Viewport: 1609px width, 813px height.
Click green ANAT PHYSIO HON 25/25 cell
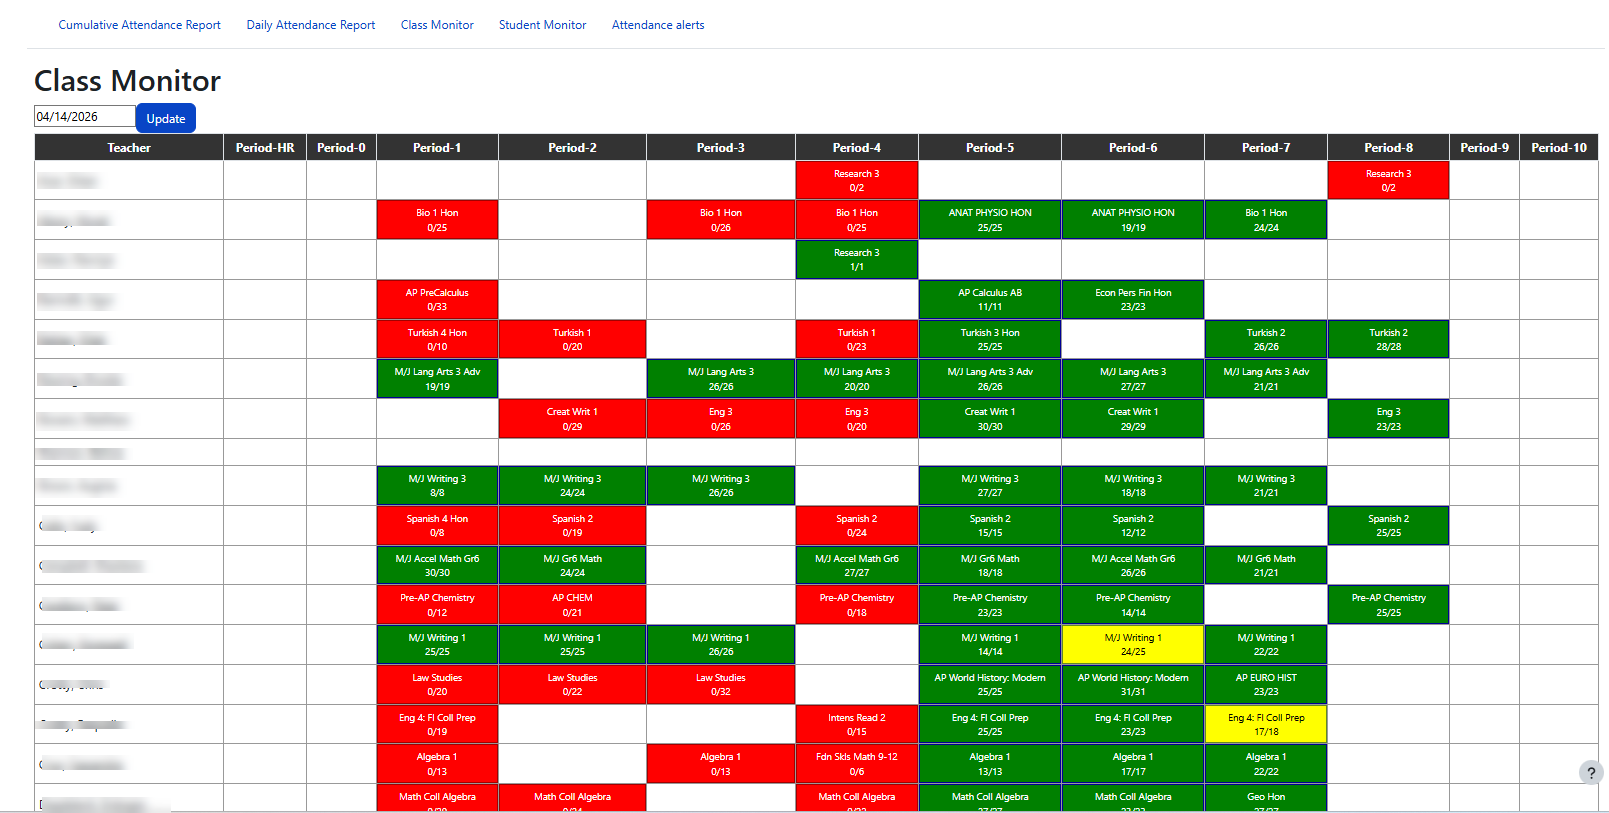pyautogui.click(x=990, y=220)
